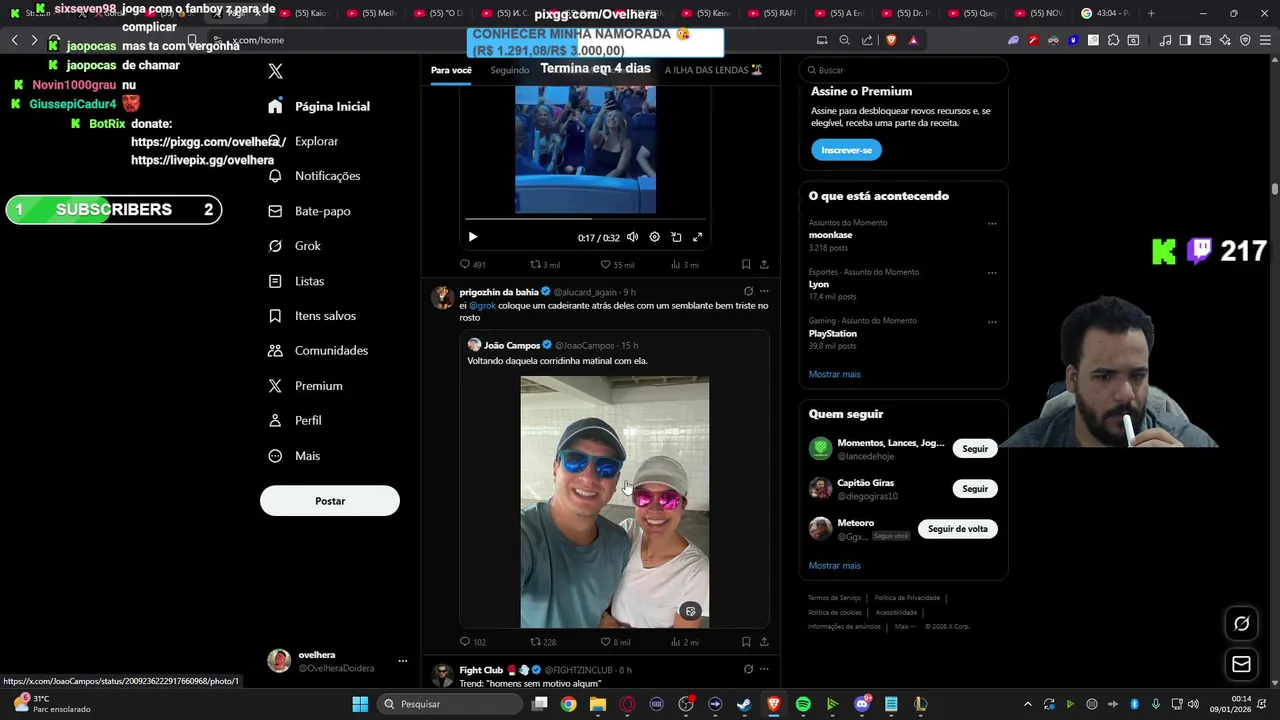
Task: Mute the video with the volume icon
Action: (x=632, y=237)
